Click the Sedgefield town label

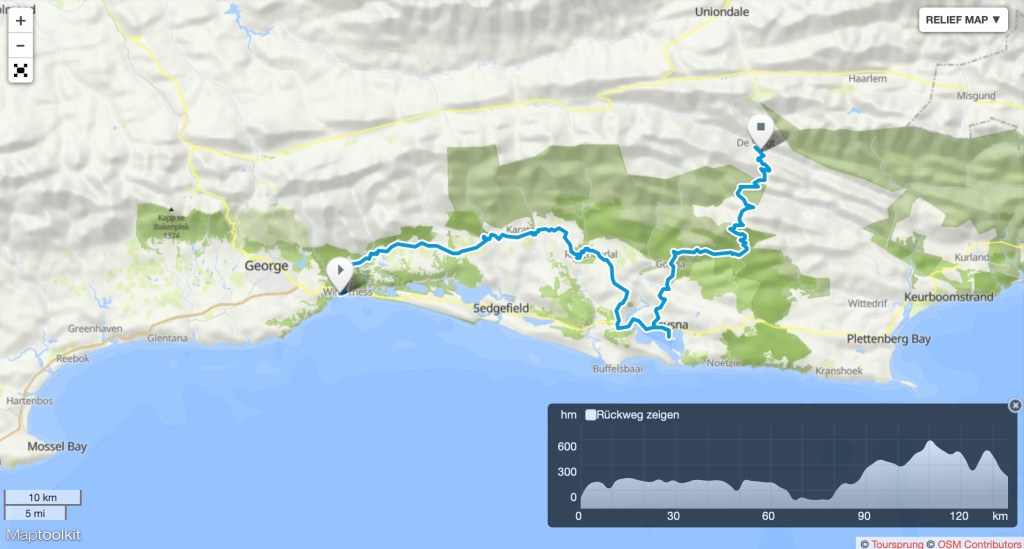click(x=500, y=310)
